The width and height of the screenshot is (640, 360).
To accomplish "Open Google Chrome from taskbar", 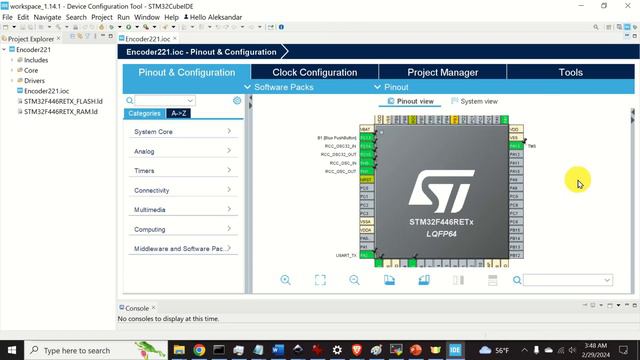I will (x=199, y=350).
